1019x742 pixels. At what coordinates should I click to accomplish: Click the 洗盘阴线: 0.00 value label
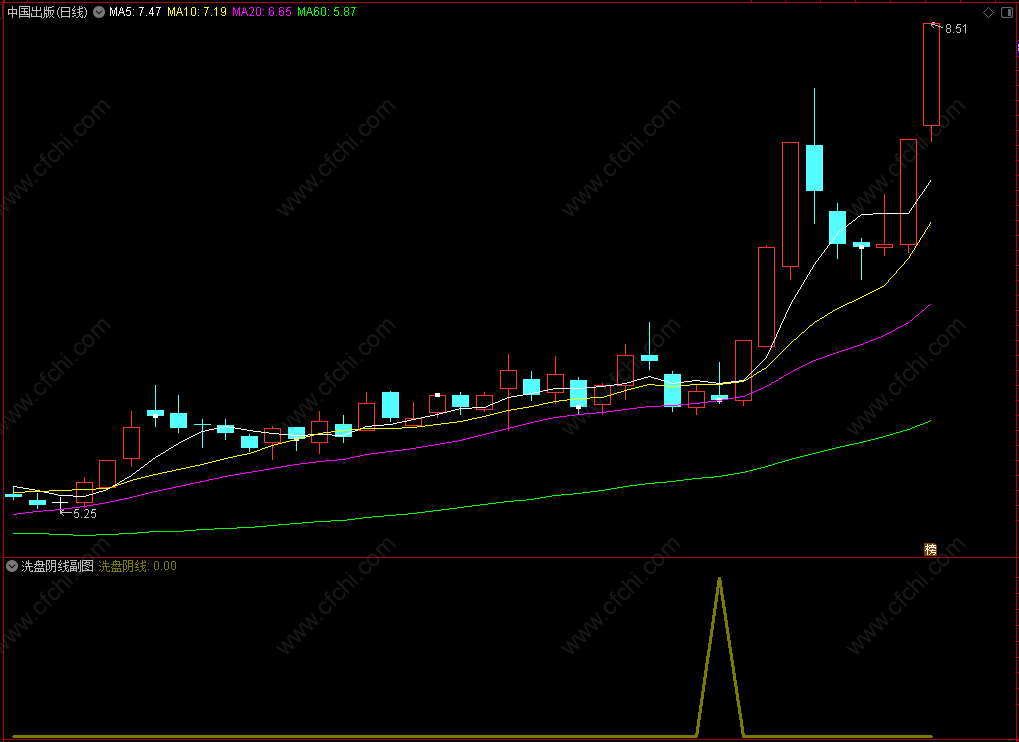pos(137,567)
